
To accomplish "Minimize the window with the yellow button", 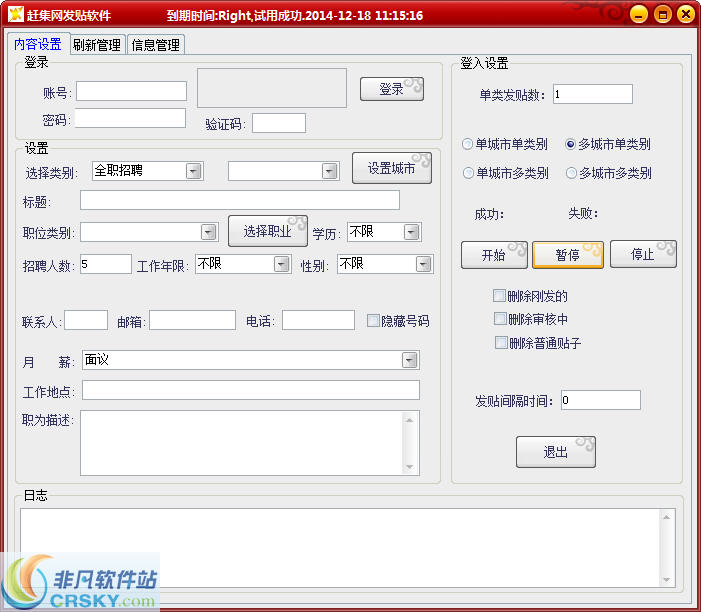I will coord(639,14).
